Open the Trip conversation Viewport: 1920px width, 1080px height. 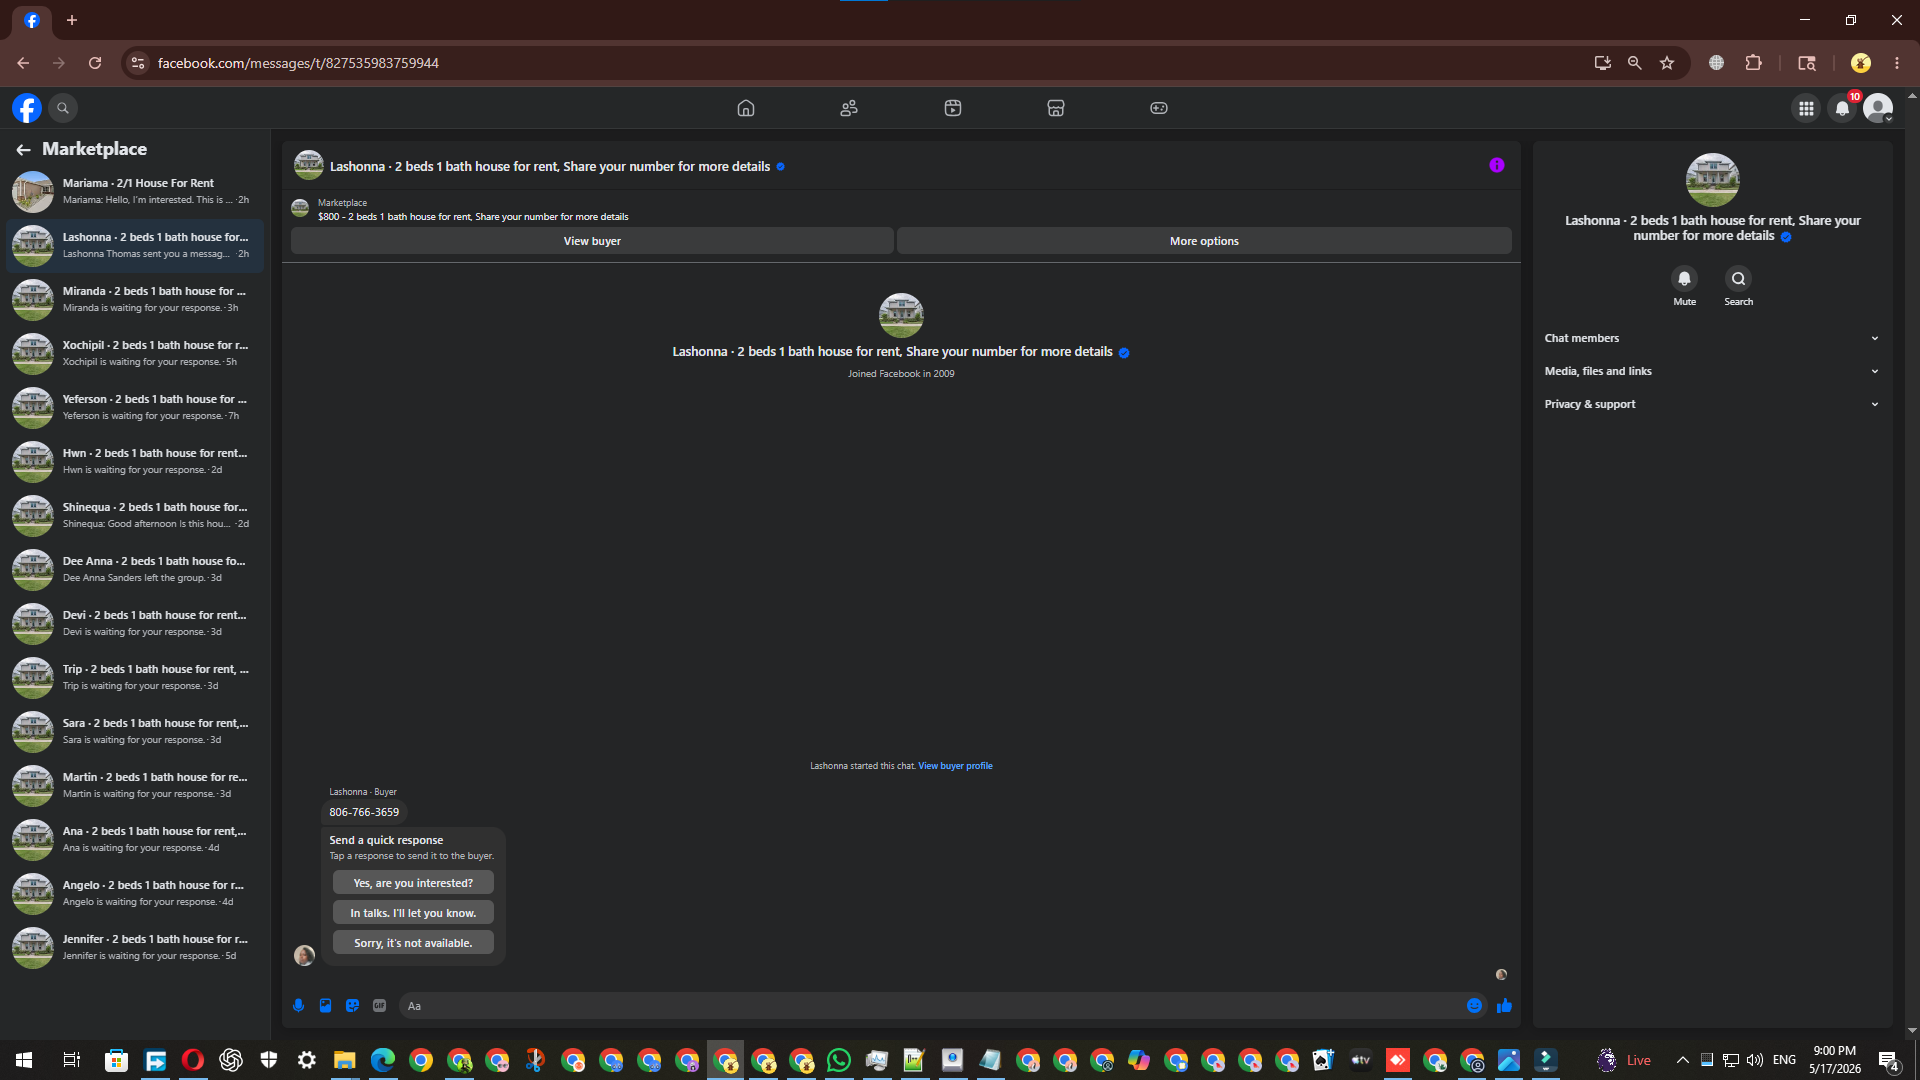(x=135, y=678)
